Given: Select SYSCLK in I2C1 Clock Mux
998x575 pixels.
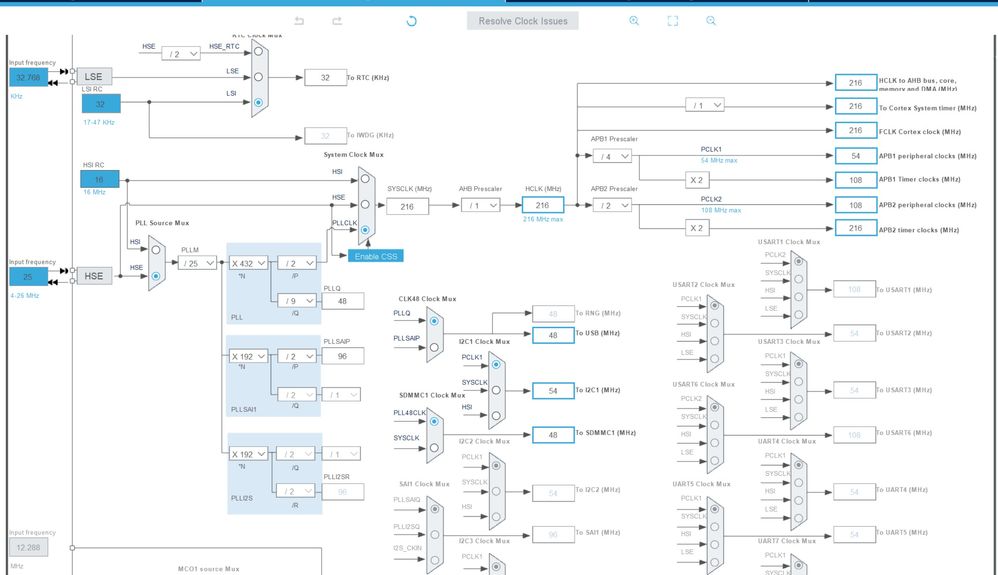Looking at the screenshot, I should (496, 390).
